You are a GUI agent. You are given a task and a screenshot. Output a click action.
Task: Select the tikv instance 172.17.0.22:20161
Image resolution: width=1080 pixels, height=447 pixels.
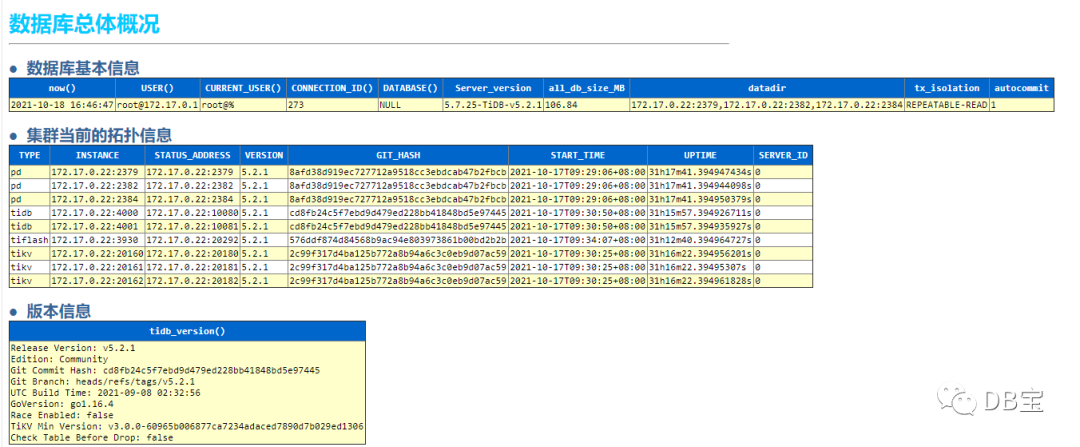click(x=97, y=267)
